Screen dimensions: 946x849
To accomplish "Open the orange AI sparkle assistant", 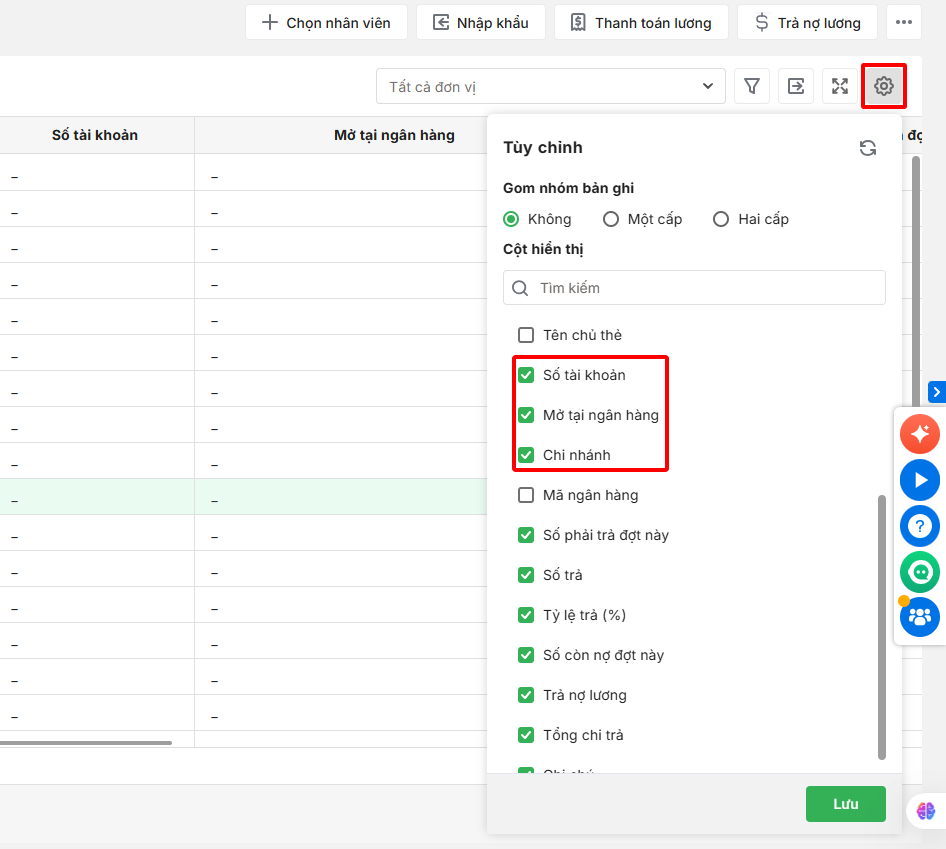I will (919, 434).
